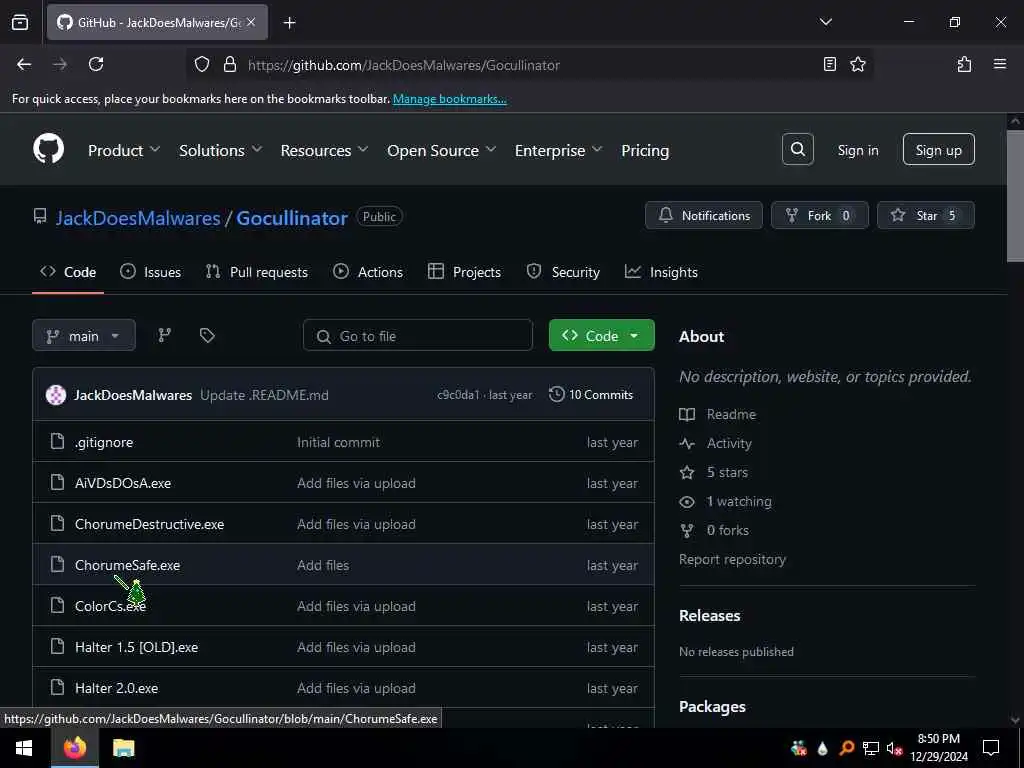Click the file icon beside AiVDsDOsA.exe
The height and width of the screenshot is (768, 1024).
[x=57, y=483]
